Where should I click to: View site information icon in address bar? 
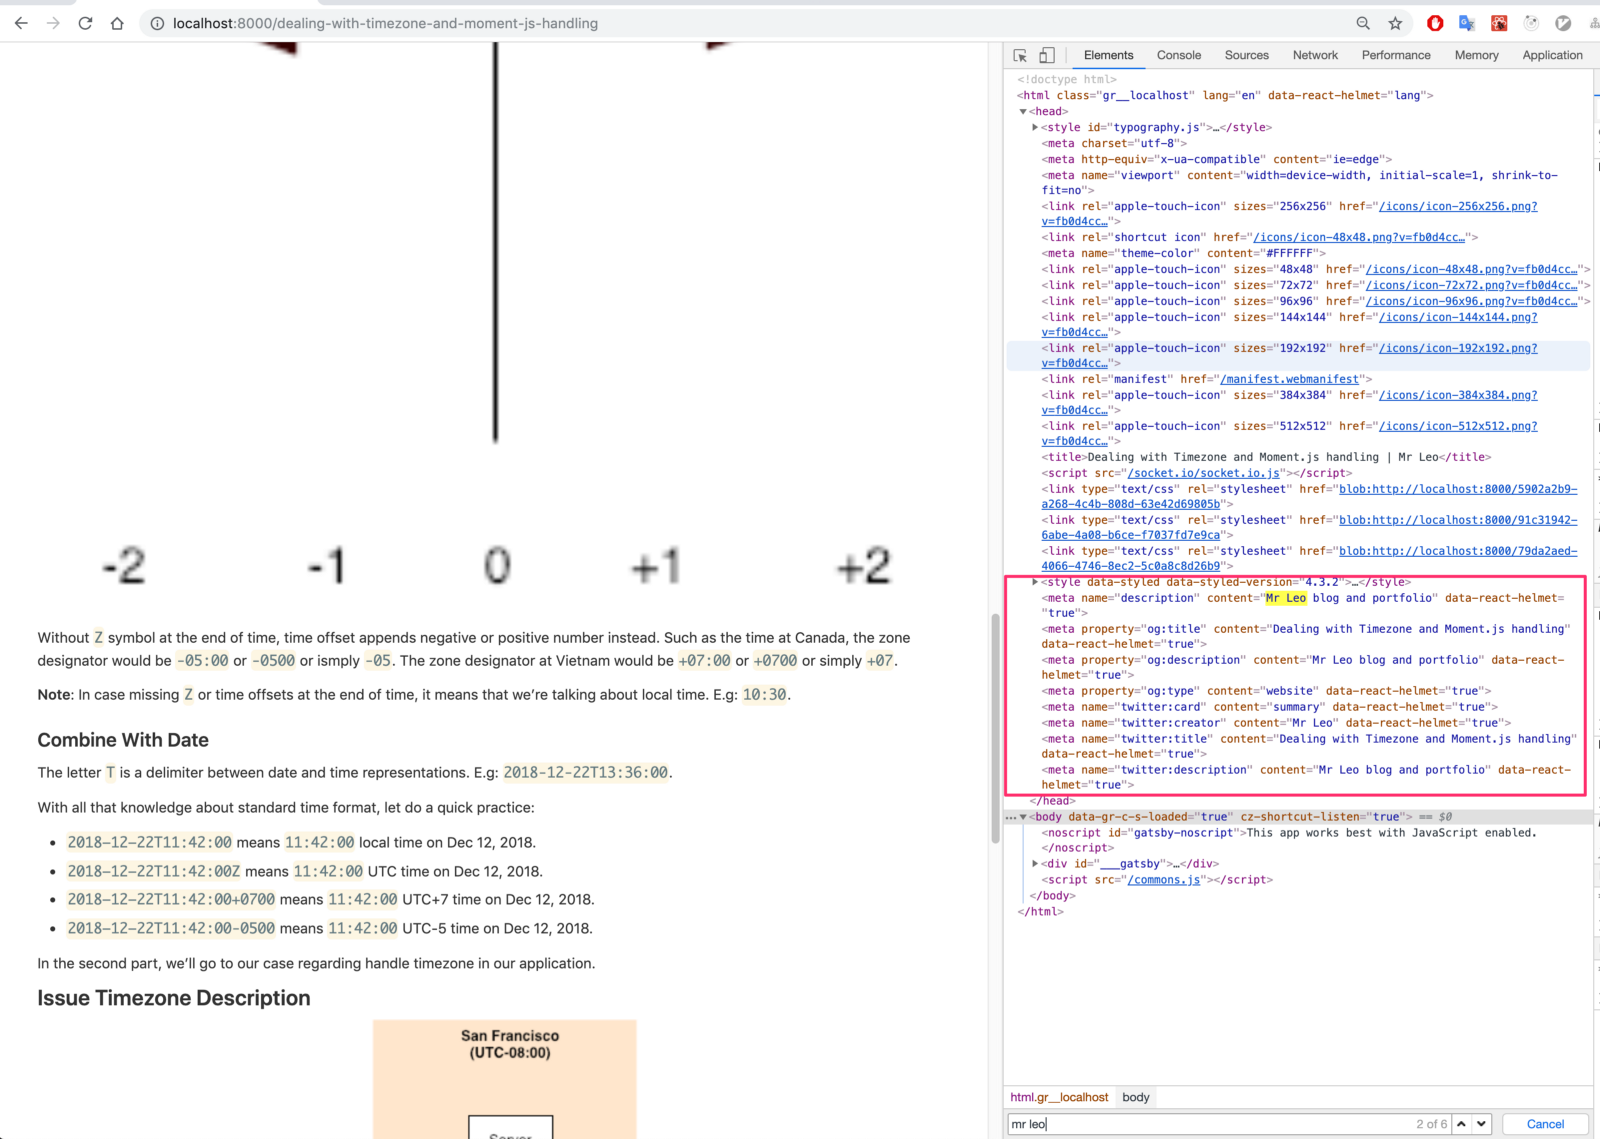pyautogui.click(x=157, y=23)
